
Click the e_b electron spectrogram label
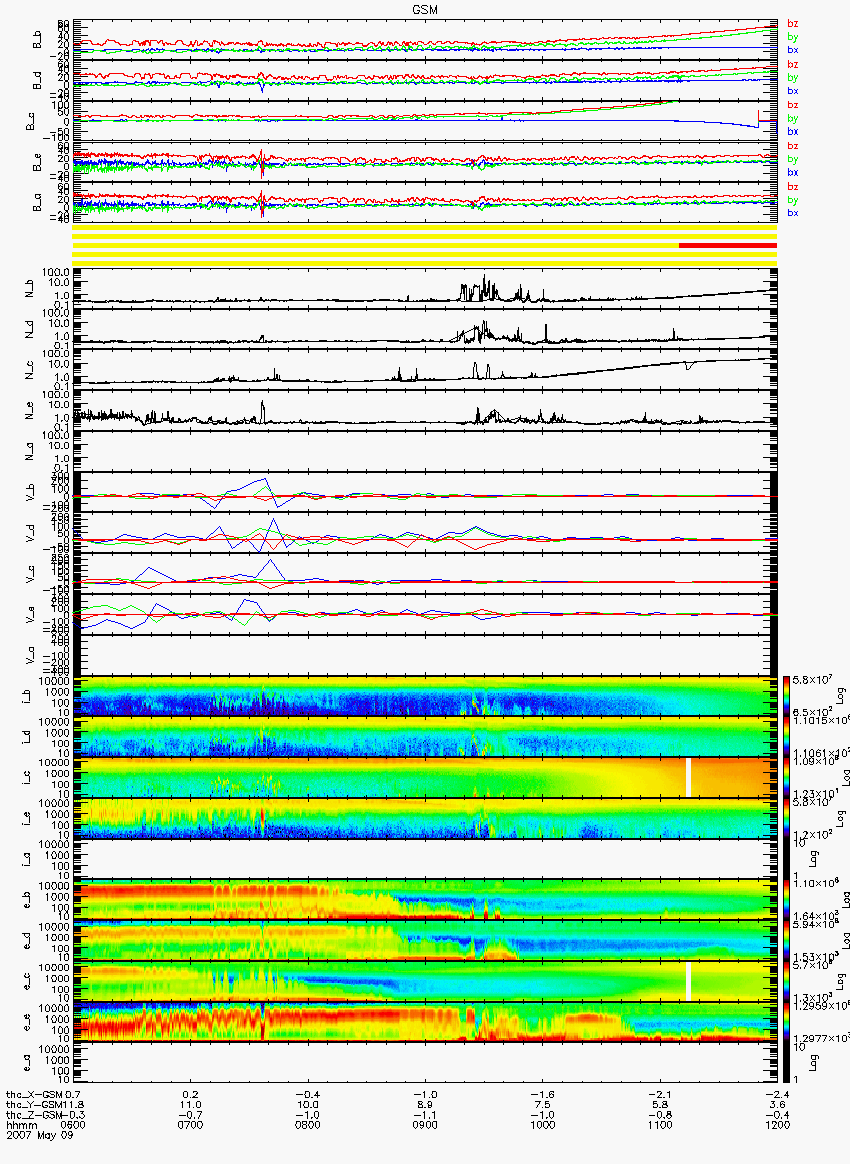pyautogui.click(x=26, y=900)
